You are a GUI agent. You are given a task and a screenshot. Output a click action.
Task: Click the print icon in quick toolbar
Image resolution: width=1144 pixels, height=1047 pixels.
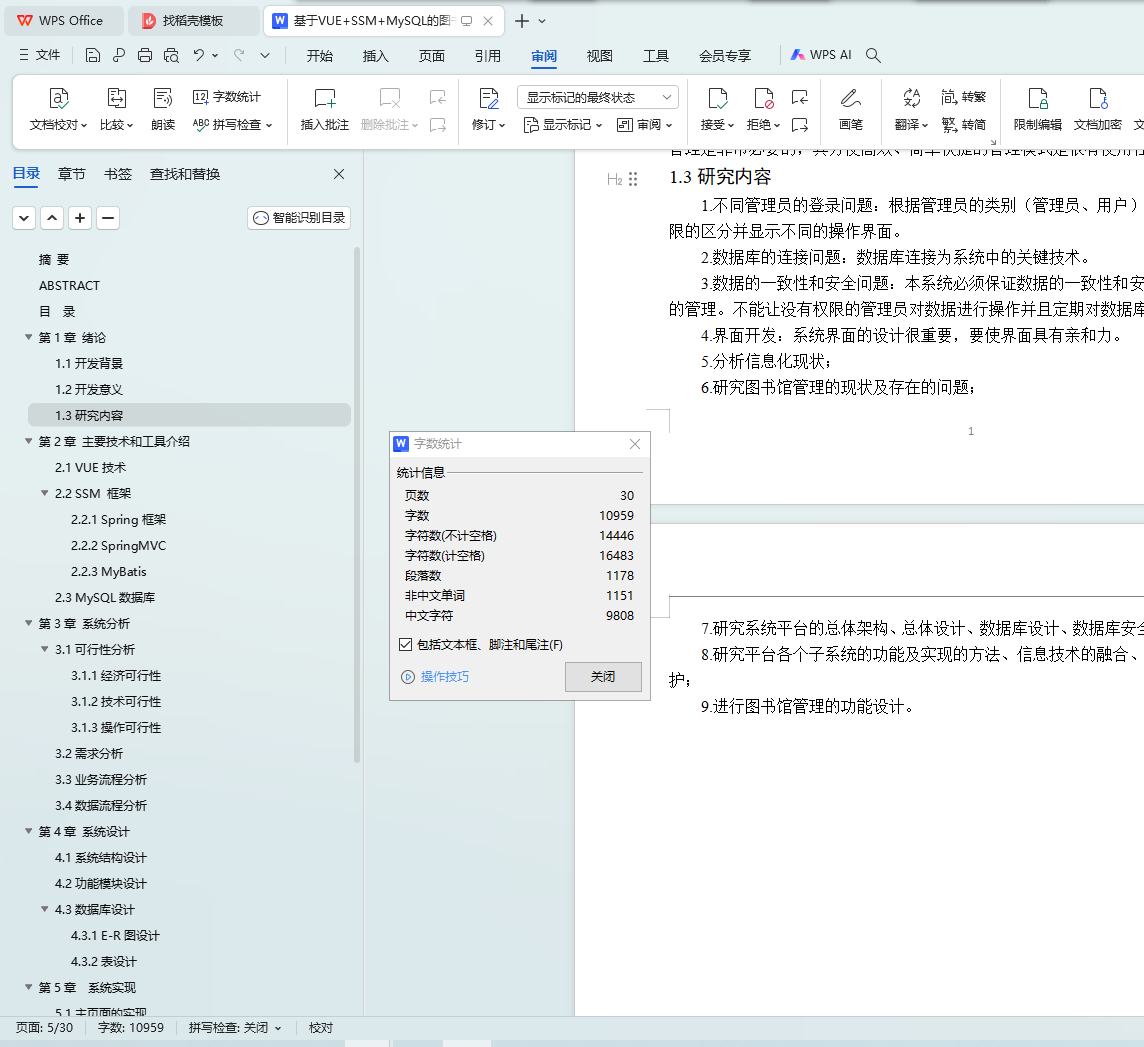[145, 55]
